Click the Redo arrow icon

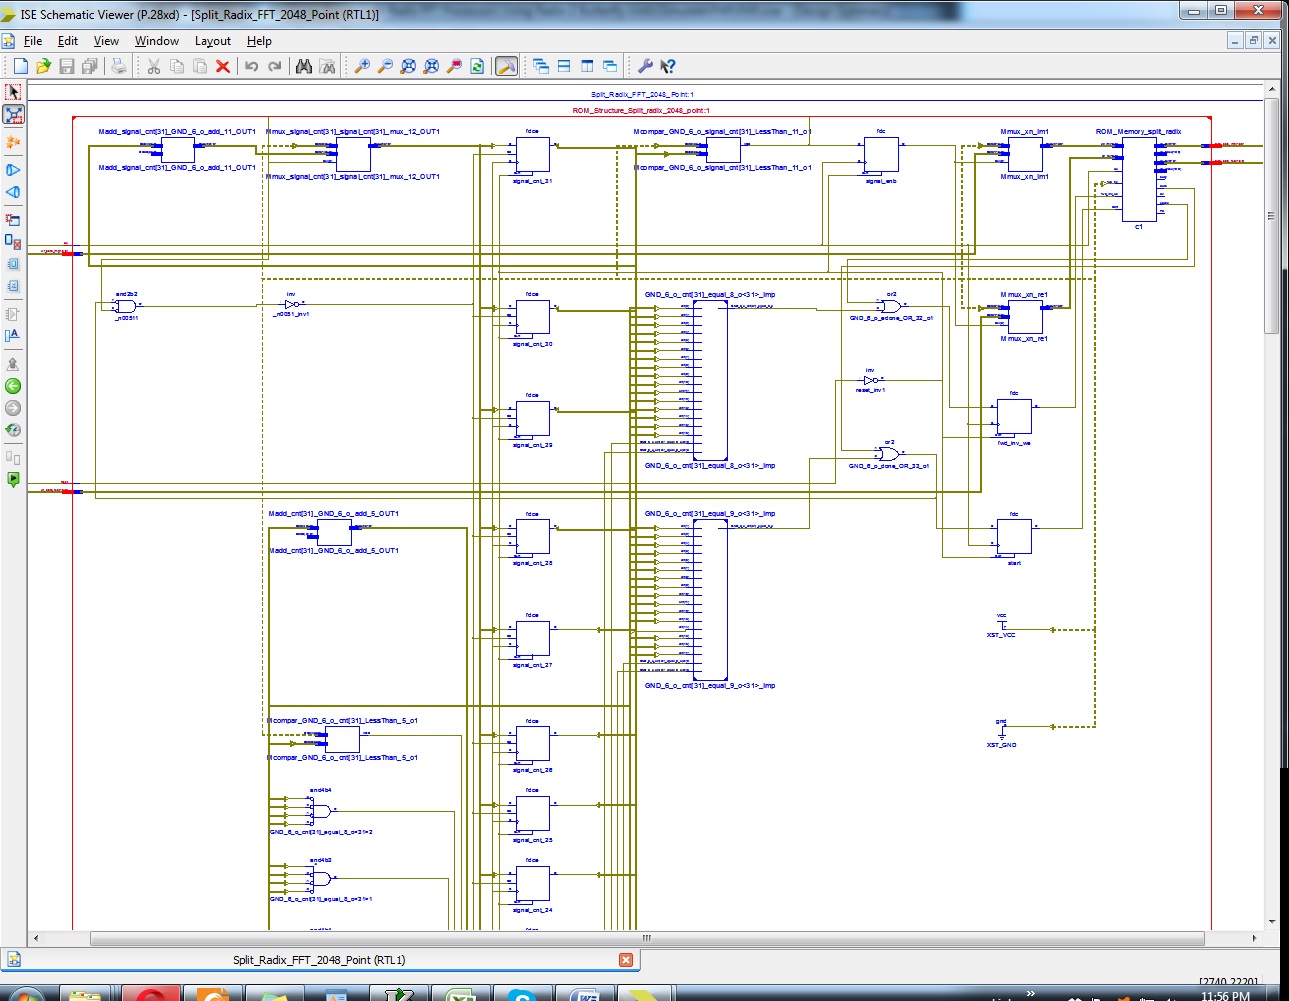[275, 66]
